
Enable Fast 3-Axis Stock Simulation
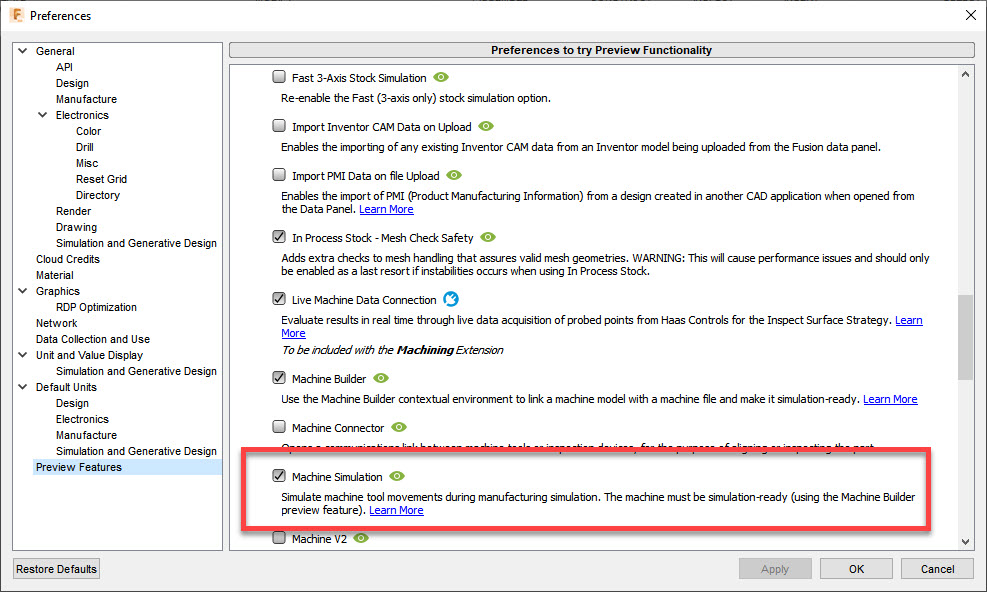[x=277, y=75]
